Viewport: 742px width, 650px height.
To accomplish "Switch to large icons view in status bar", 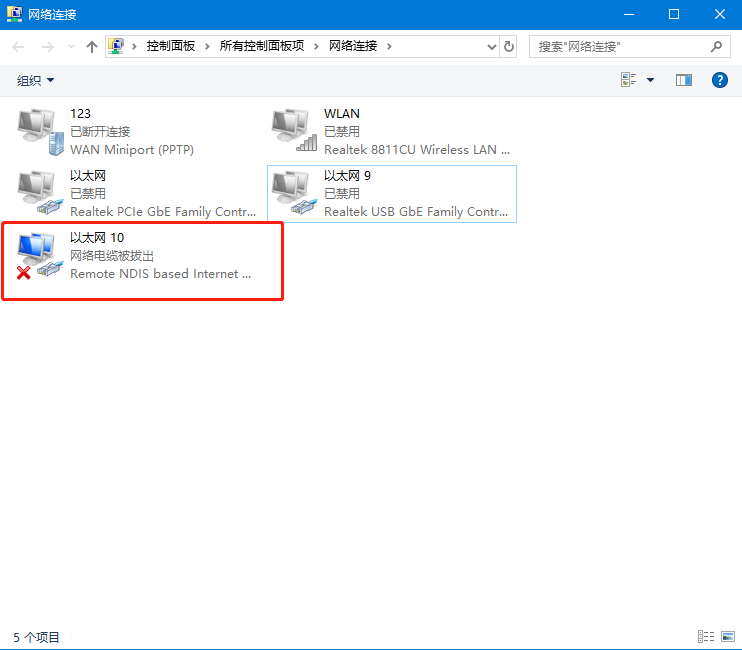I will 727,636.
